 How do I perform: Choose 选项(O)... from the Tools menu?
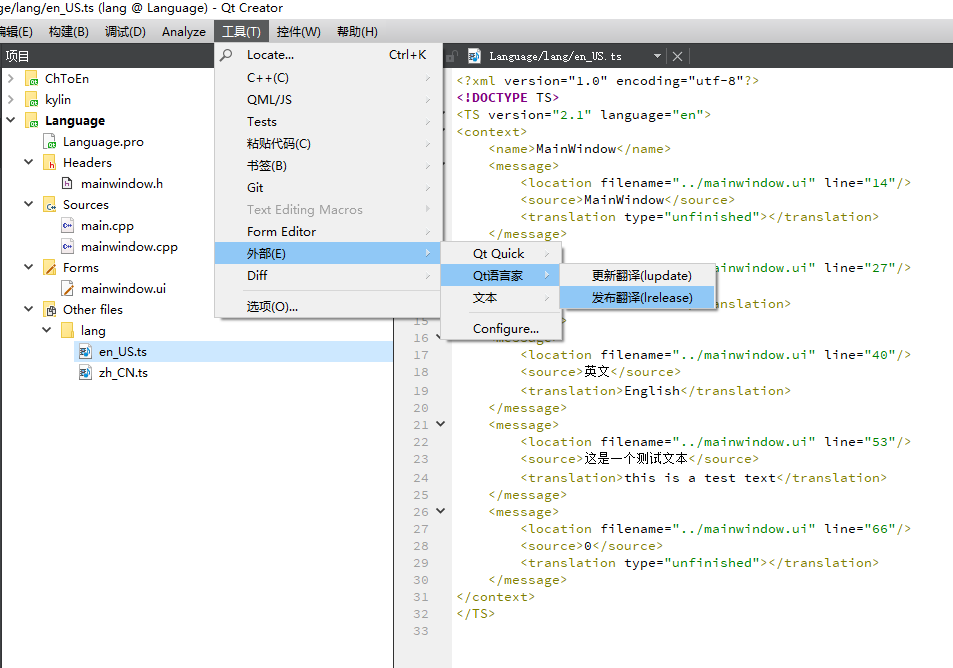328,306
